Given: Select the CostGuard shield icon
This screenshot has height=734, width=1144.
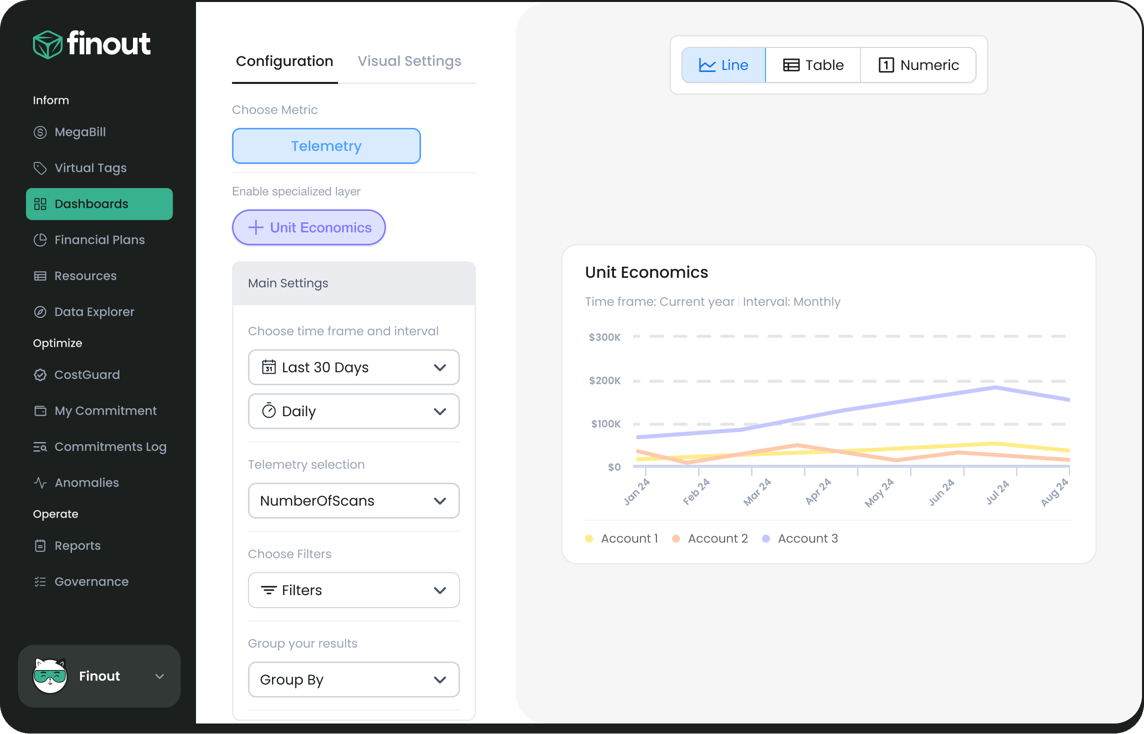Looking at the screenshot, I should tap(40, 375).
